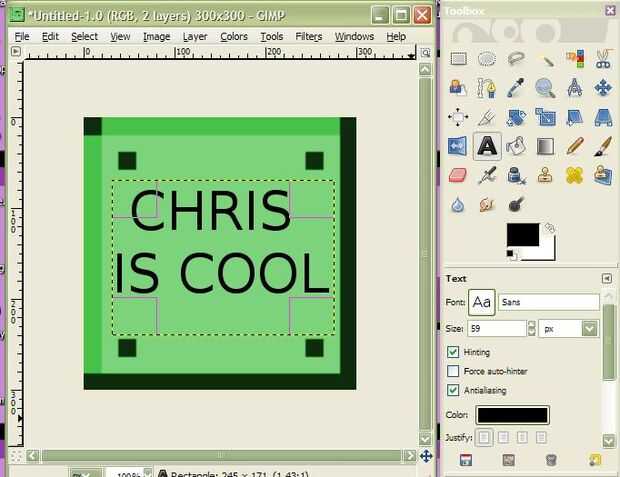Set left text justification
This screenshot has width=620, height=477.
(x=484, y=437)
